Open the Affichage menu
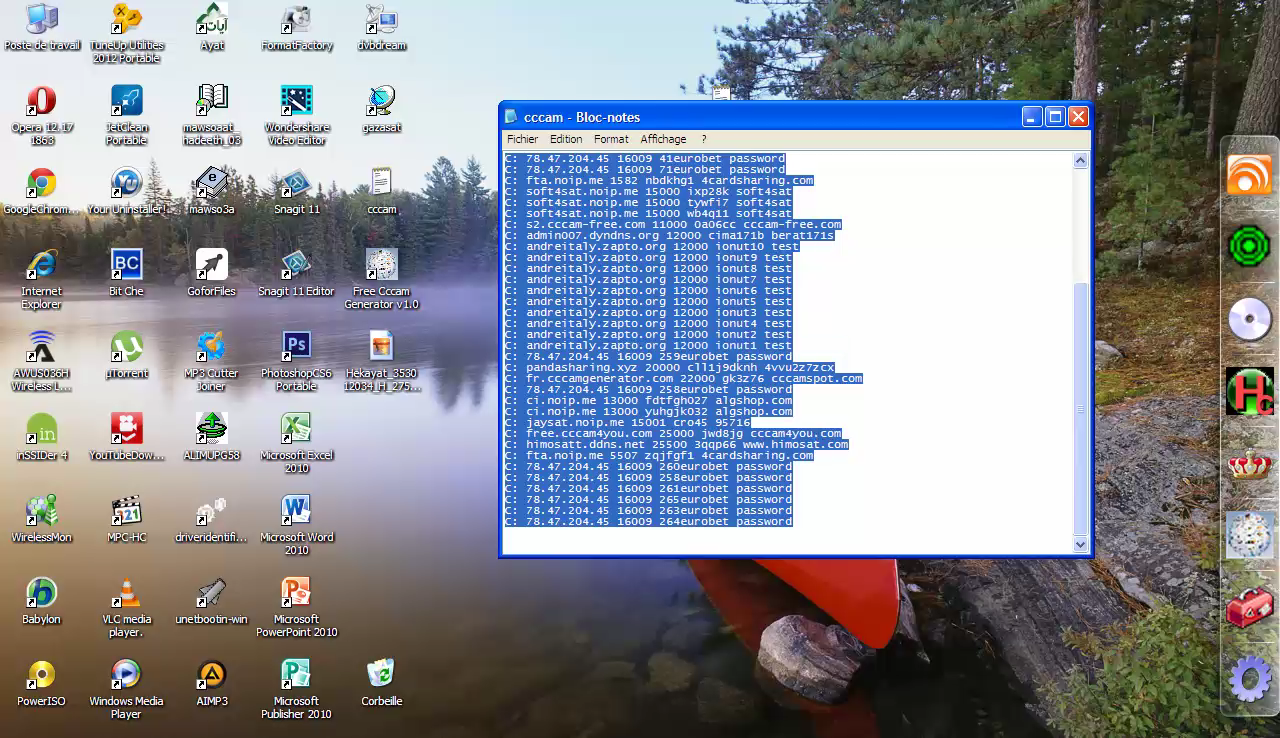The width and height of the screenshot is (1280, 738). [663, 139]
